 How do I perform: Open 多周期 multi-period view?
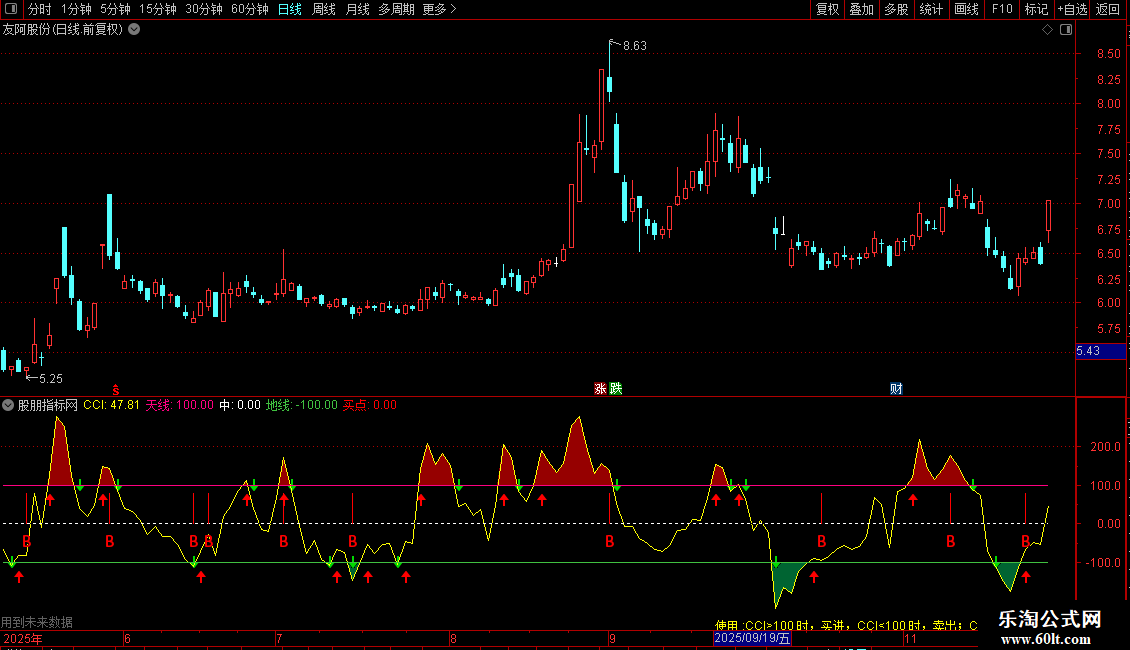[396, 9]
